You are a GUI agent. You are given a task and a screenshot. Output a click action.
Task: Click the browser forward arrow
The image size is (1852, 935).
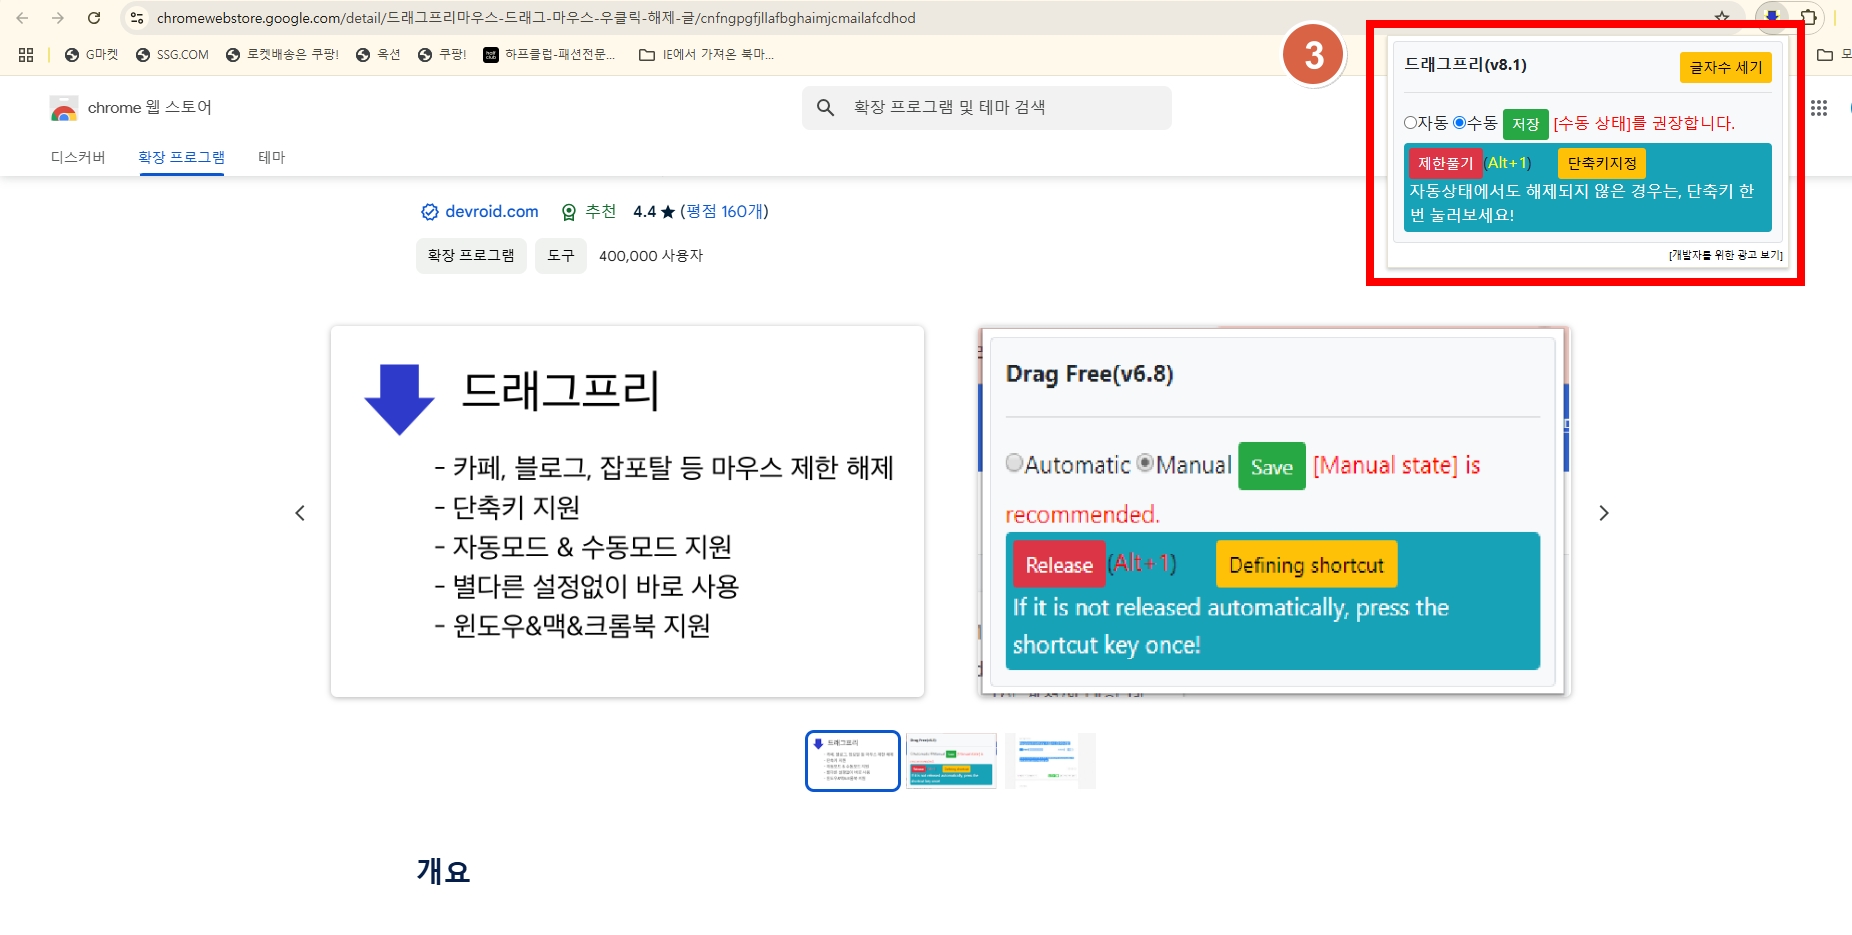58,18
